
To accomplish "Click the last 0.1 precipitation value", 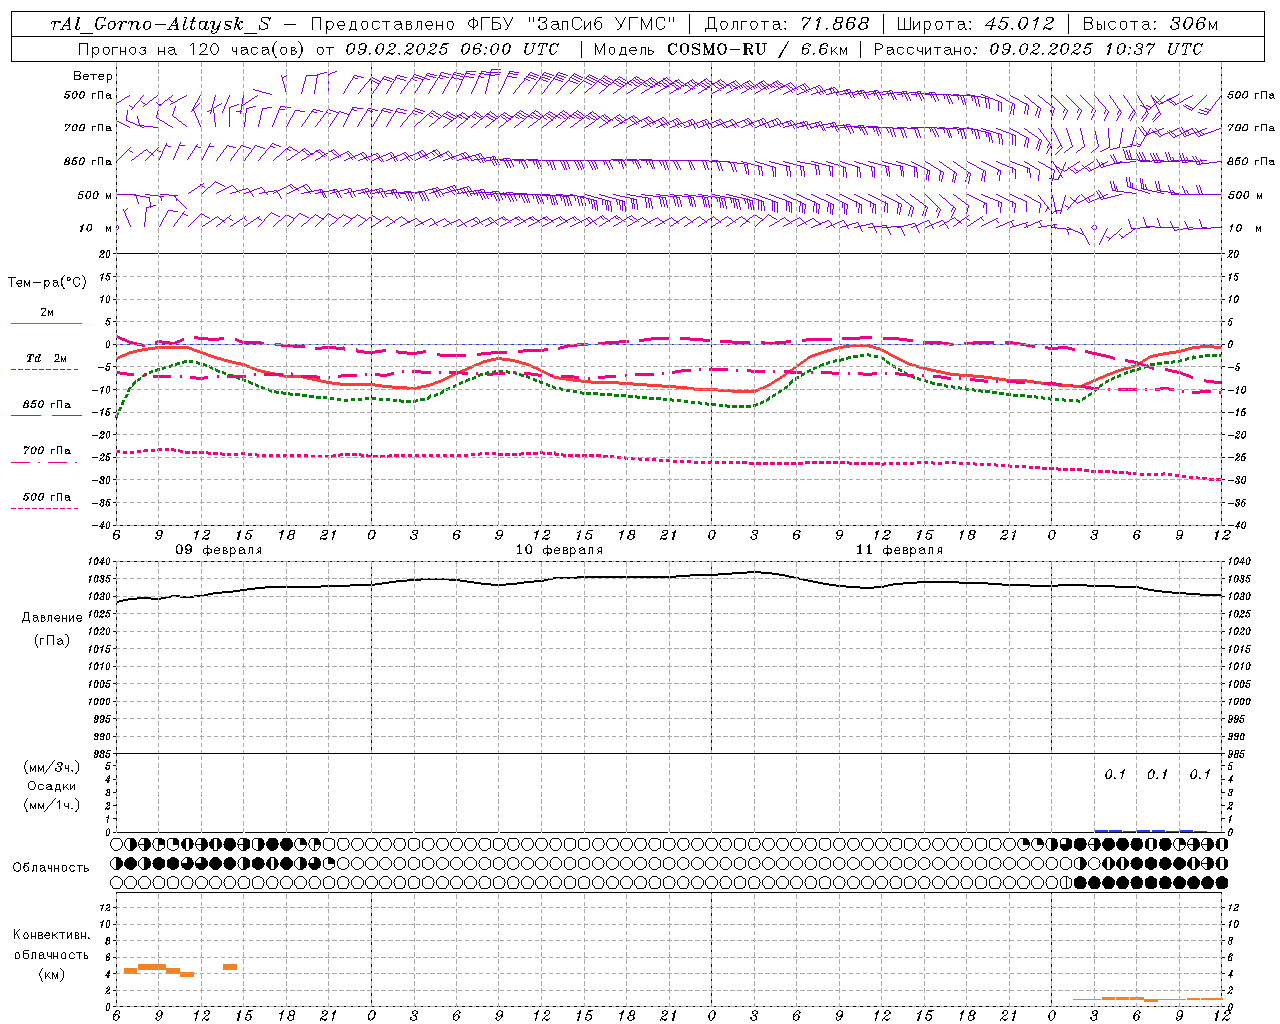I will (x=1200, y=774).
